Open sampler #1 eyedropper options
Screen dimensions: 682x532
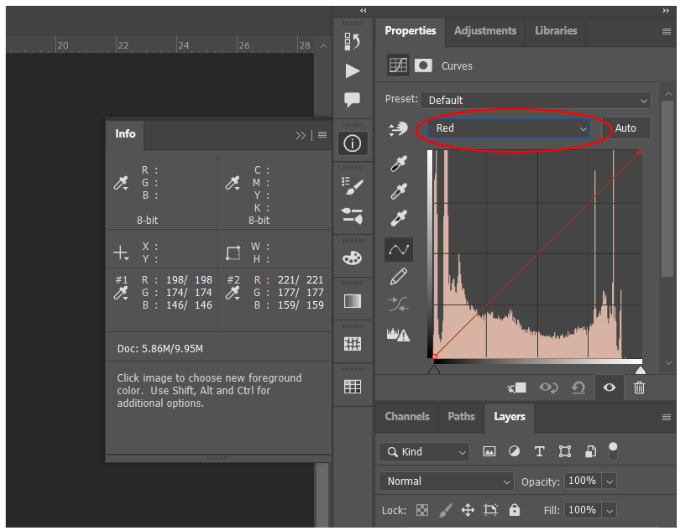[x=121, y=293]
